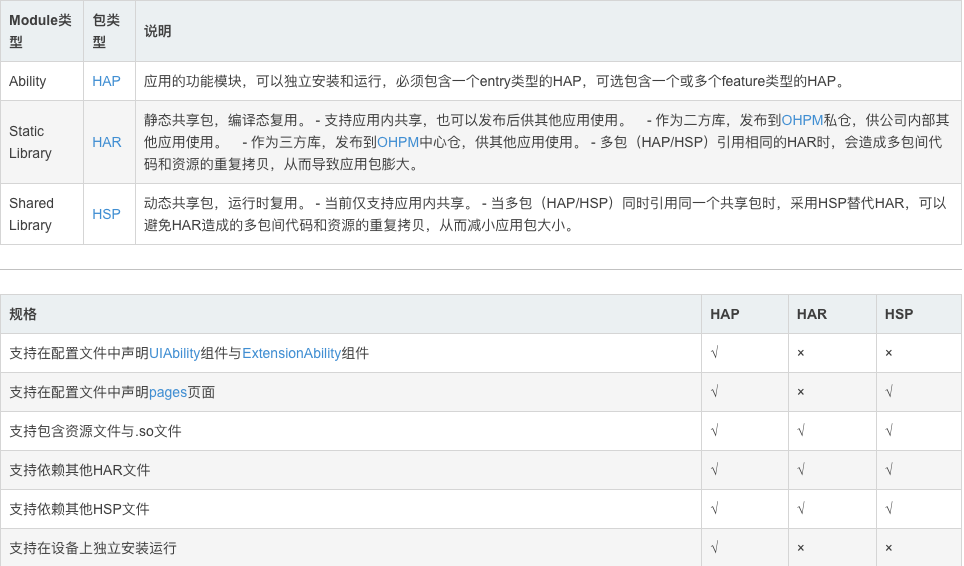Screen dimensions: 964x566
Task: Select the 支持依赖其他HSP文件 row label
Action: pyautogui.click(x=79, y=509)
